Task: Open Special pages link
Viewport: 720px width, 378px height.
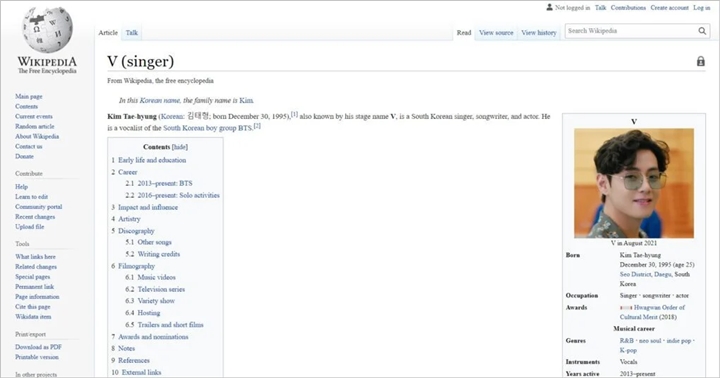Action: coord(33,277)
